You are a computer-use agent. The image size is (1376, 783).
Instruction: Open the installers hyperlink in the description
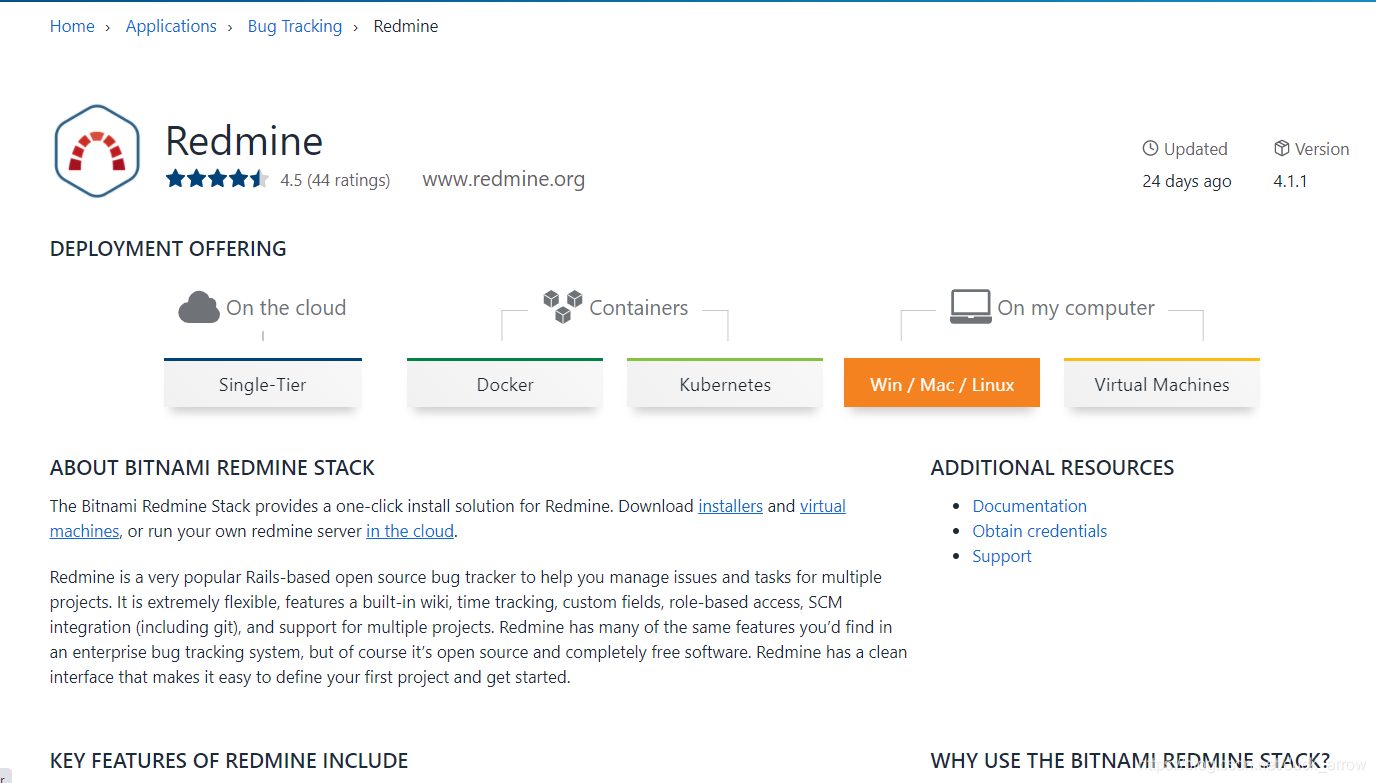tap(730, 506)
